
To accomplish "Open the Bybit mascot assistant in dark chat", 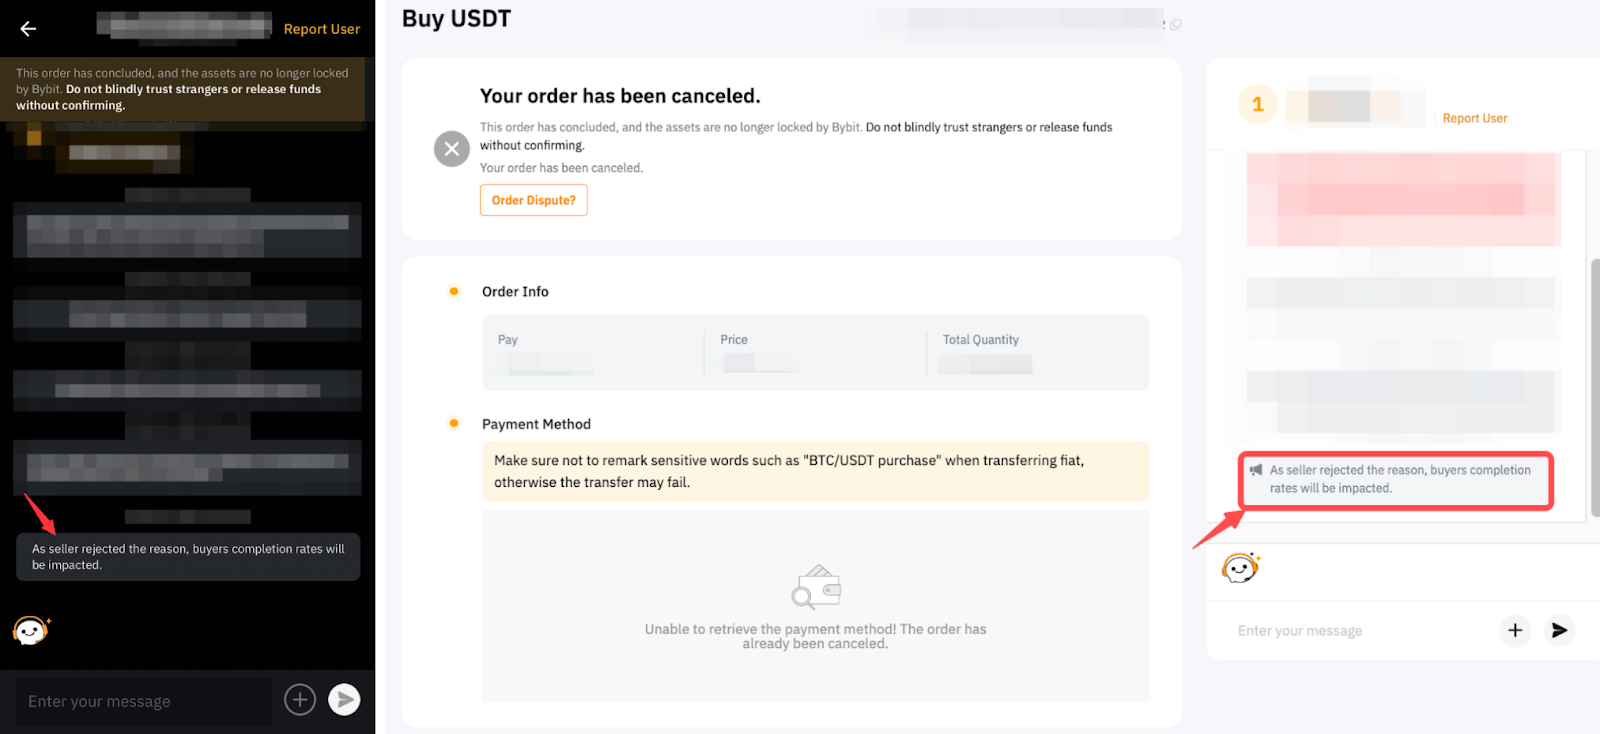I will (31, 630).
